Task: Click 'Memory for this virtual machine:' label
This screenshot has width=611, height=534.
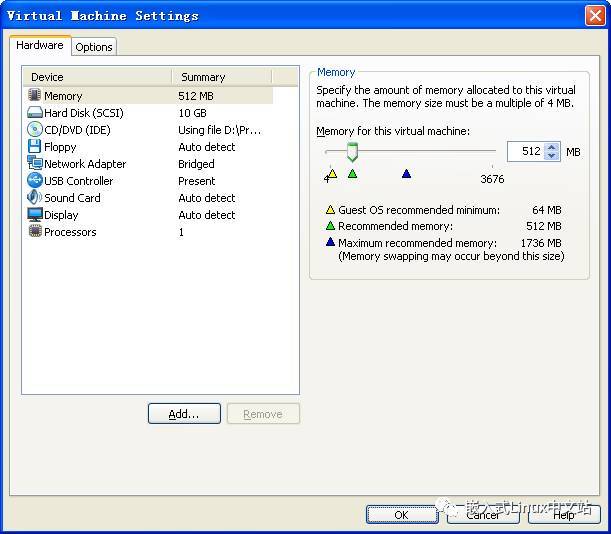Action: click(393, 131)
